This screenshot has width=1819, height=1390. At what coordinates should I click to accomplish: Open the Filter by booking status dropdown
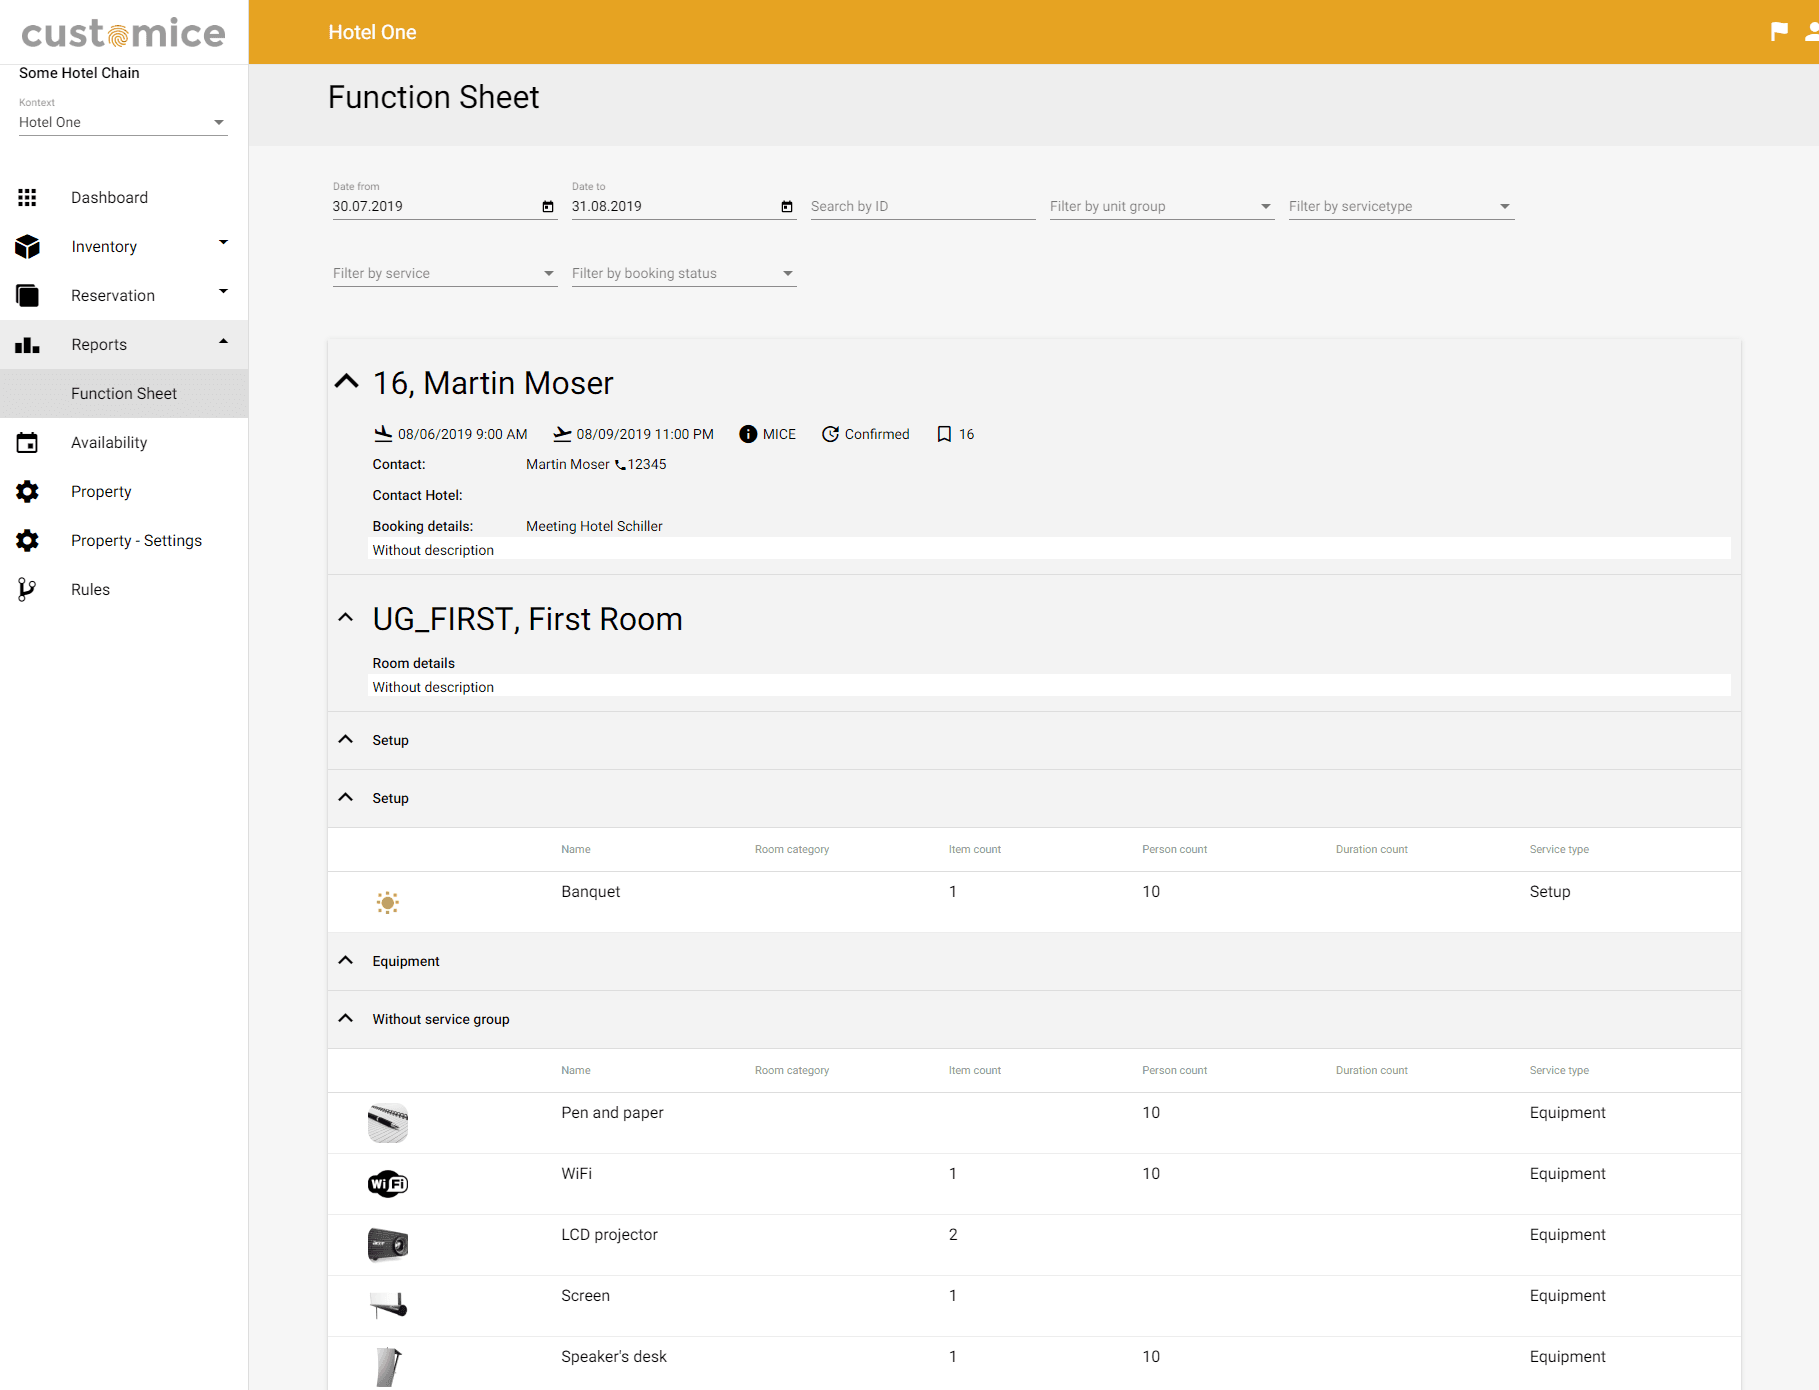683,274
